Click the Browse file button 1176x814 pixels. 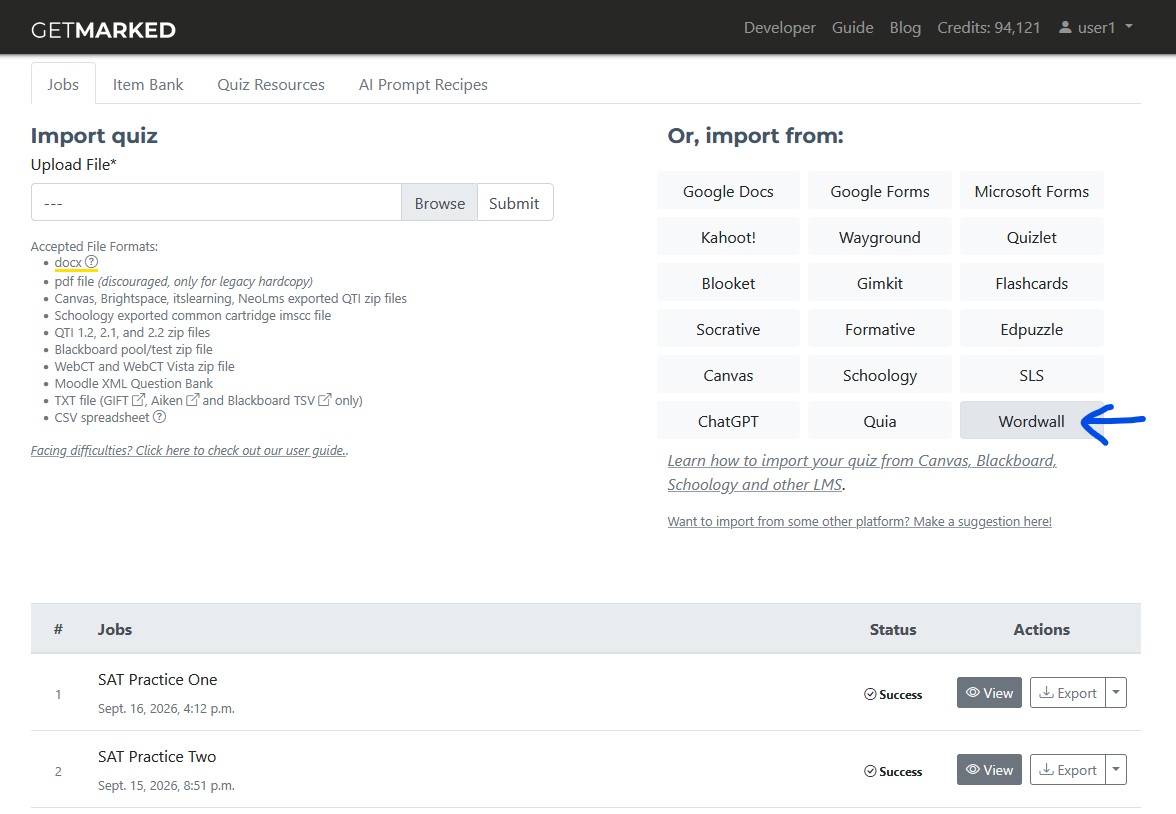point(440,203)
